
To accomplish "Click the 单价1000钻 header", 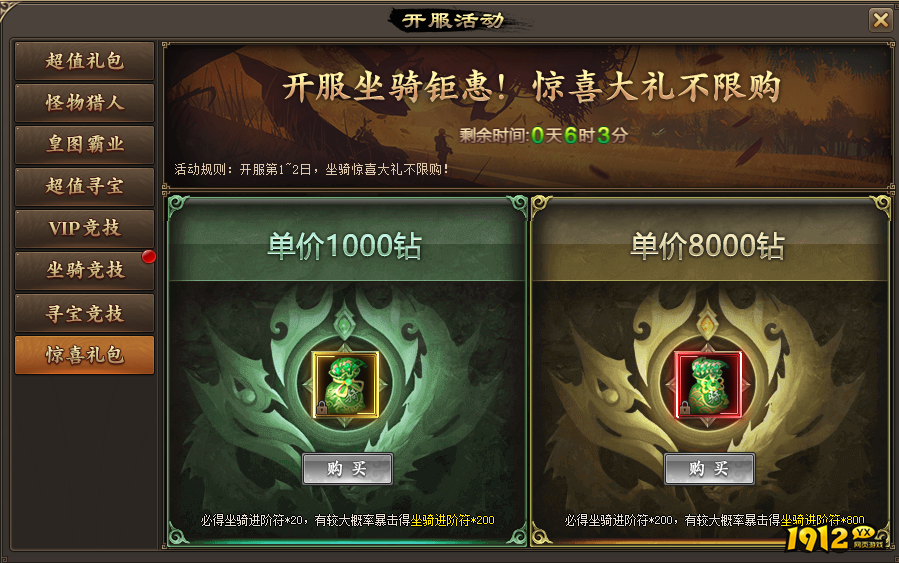I will [x=345, y=246].
